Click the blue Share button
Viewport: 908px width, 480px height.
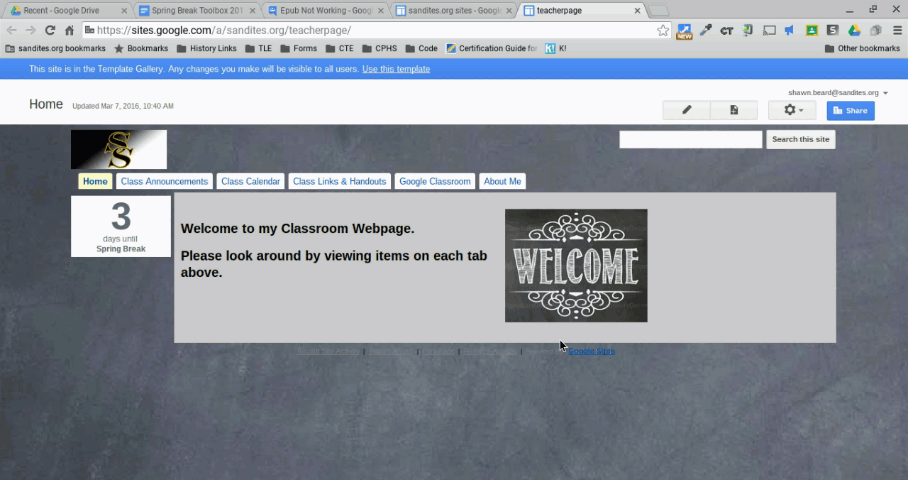pos(850,110)
